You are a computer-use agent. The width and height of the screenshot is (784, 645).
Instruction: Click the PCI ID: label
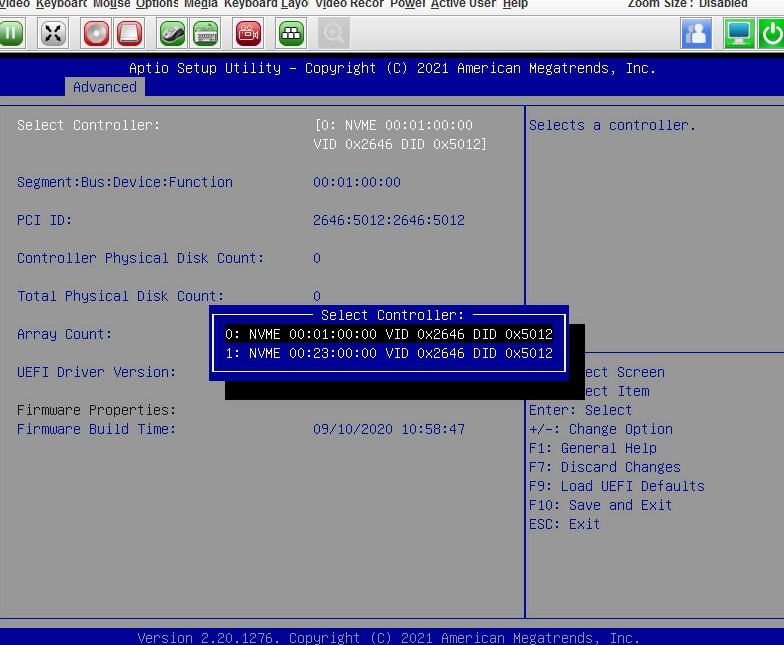[44, 220]
